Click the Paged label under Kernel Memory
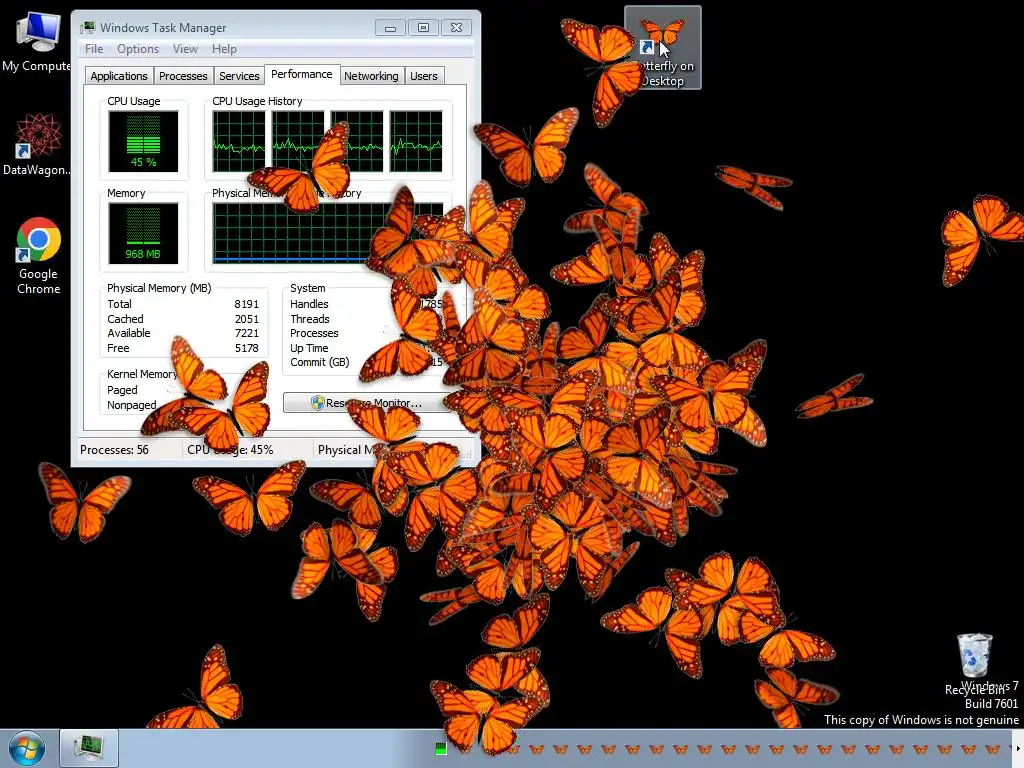The height and width of the screenshot is (768, 1024). pyautogui.click(x=122, y=390)
